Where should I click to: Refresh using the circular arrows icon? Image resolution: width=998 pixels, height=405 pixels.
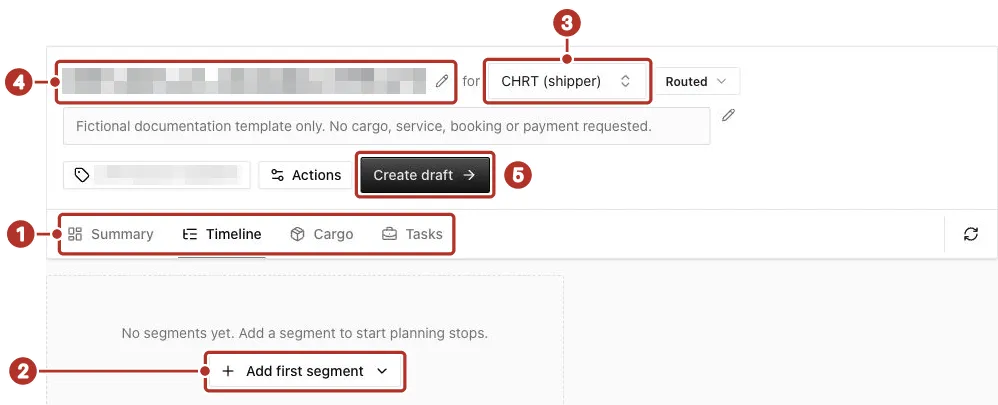971,234
